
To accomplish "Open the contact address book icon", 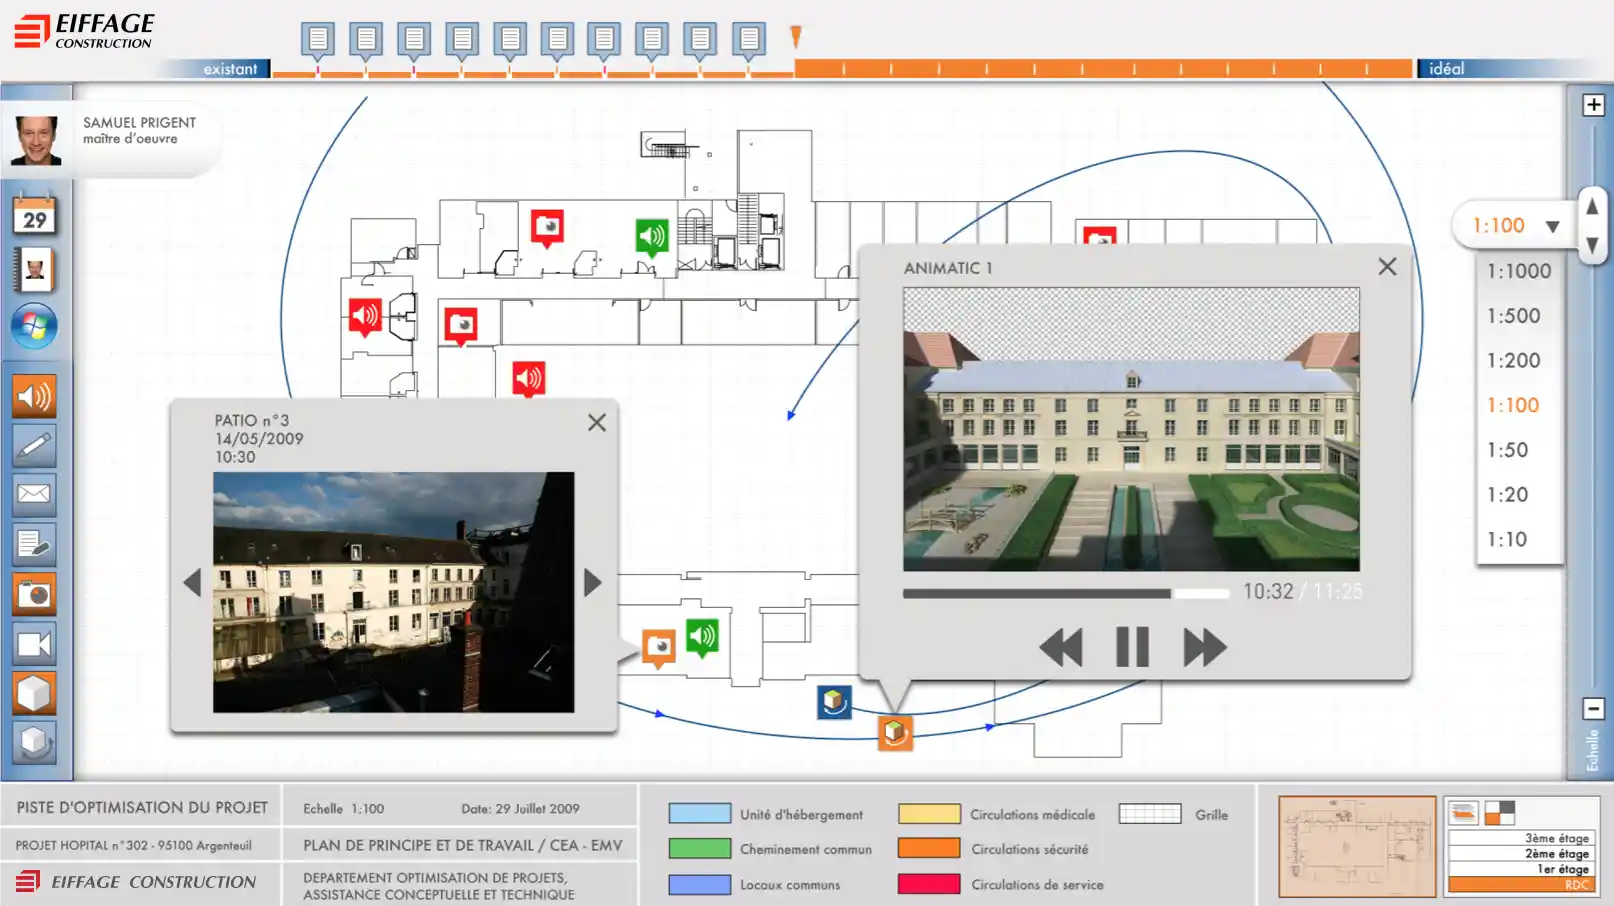I will point(35,270).
